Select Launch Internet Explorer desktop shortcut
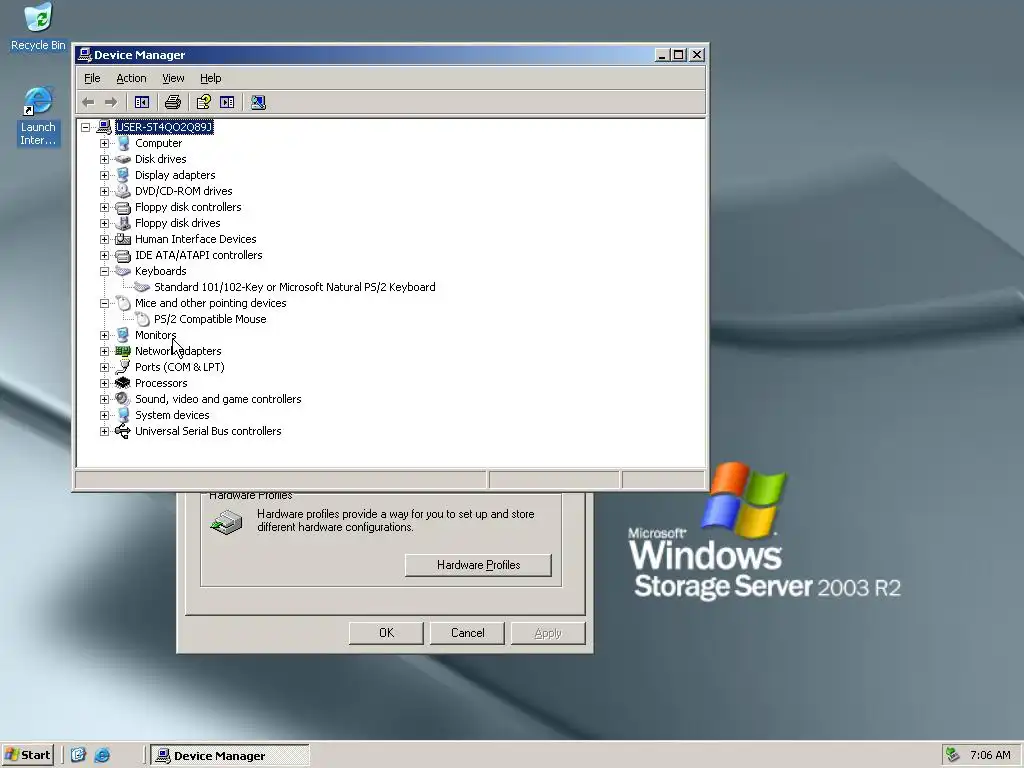 (38, 116)
